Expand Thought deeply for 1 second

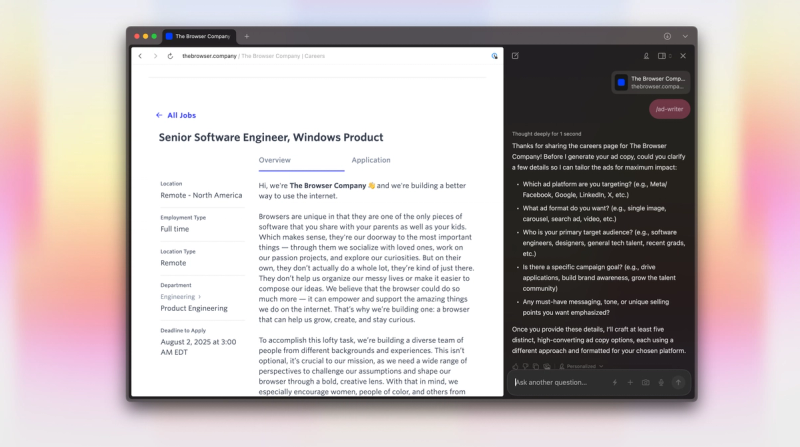(546, 134)
